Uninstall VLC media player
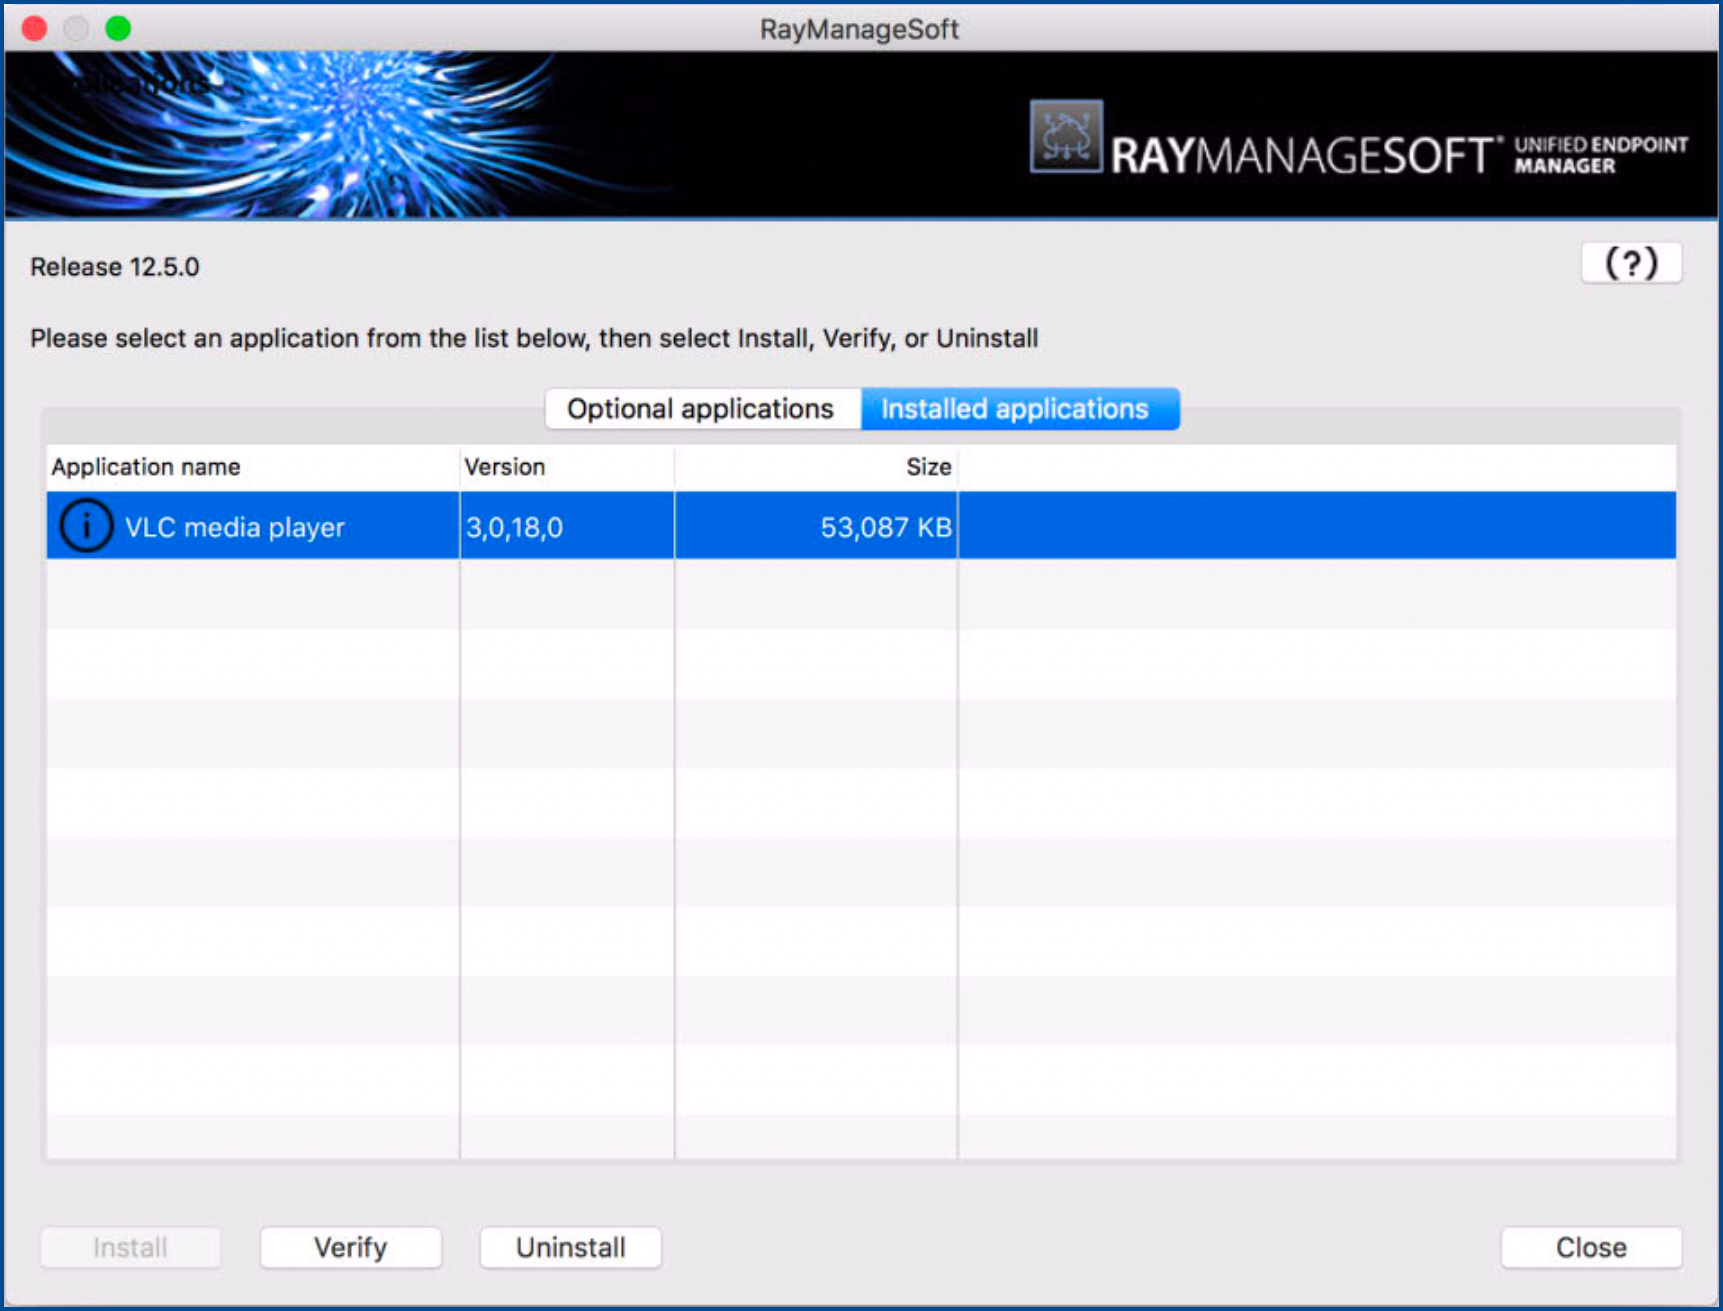This screenshot has height=1311, width=1723. pyautogui.click(x=570, y=1247)
